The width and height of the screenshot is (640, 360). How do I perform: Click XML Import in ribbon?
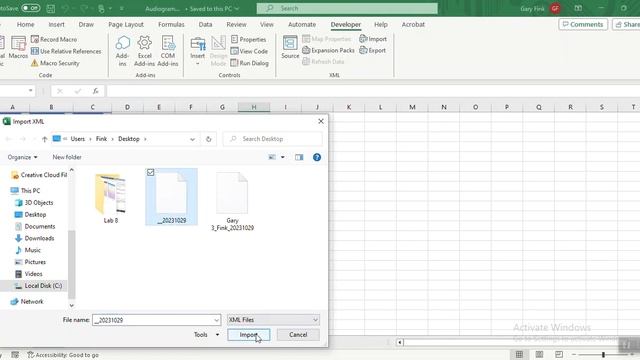click(373, 39)
